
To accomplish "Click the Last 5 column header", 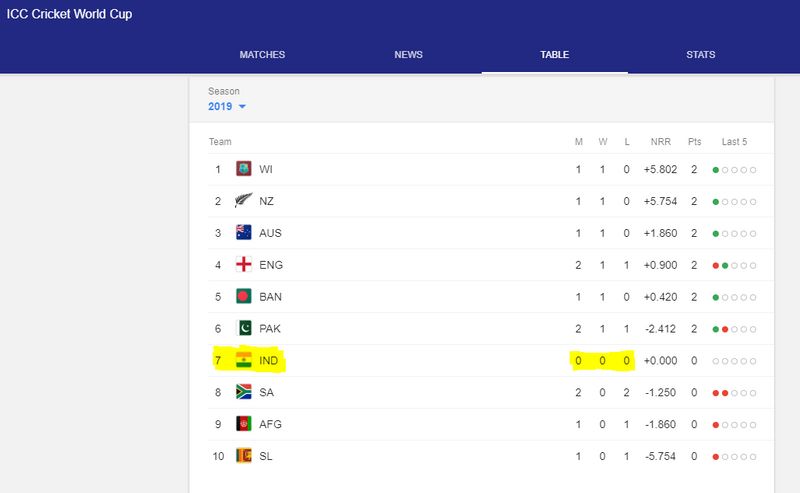I will 734,141.
